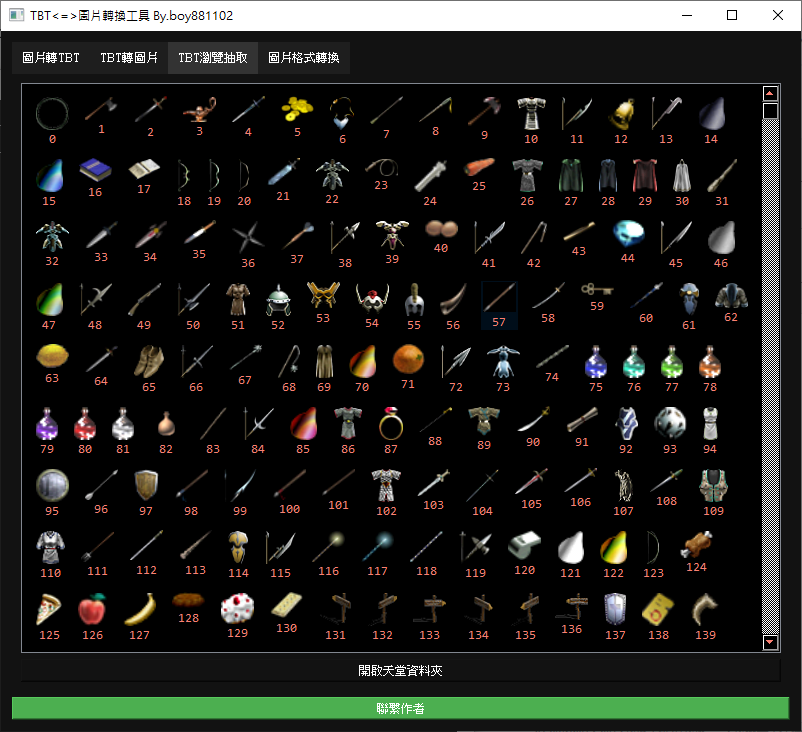Pick the carrot icon numbered 25
The height and width of the screenshot is (732, 802).
[479, 167]
